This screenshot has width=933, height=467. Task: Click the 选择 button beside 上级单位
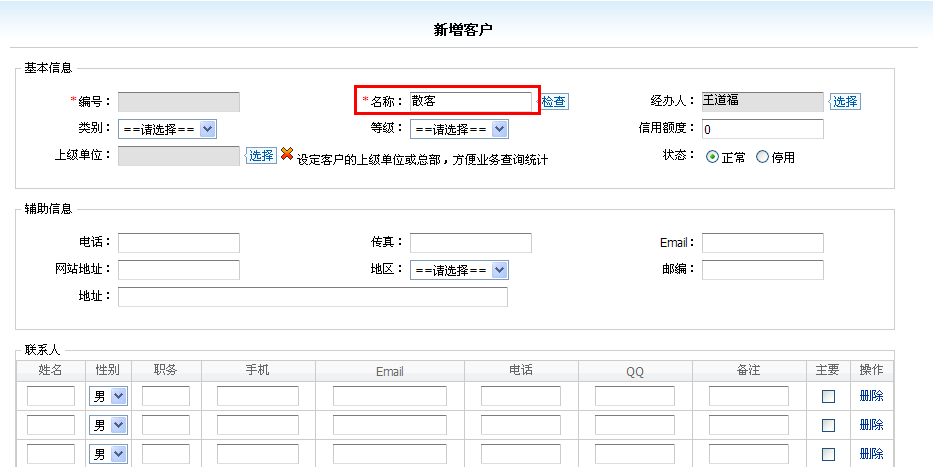[261, 155]
